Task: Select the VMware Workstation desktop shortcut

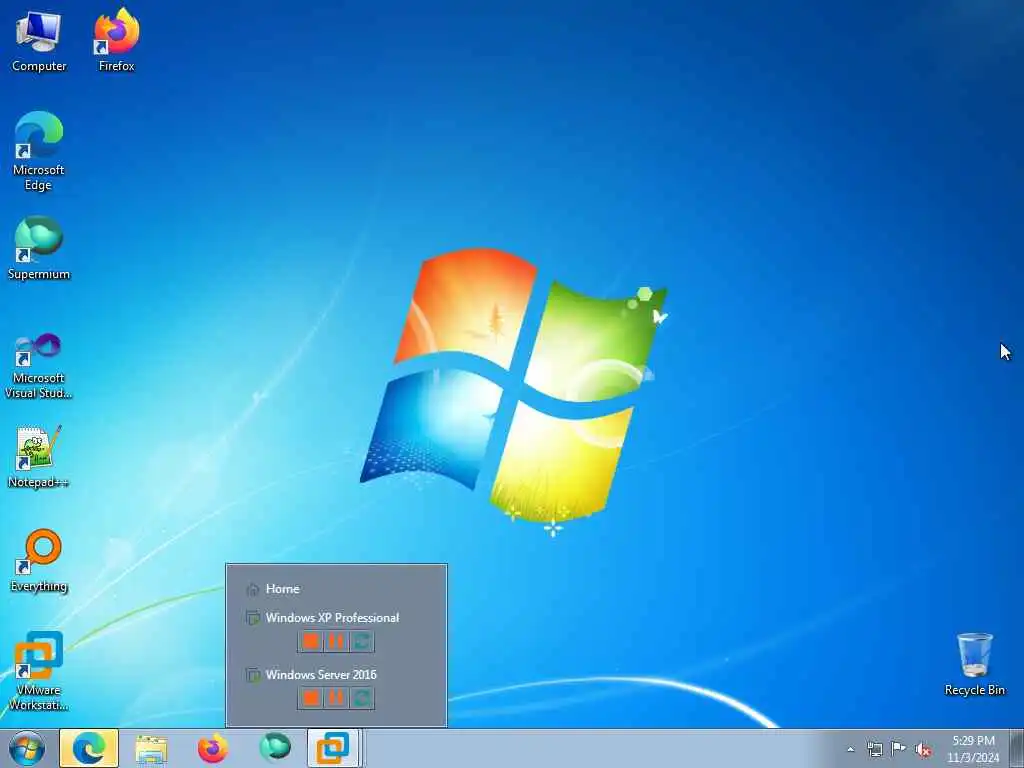Action: click(39, 671)
